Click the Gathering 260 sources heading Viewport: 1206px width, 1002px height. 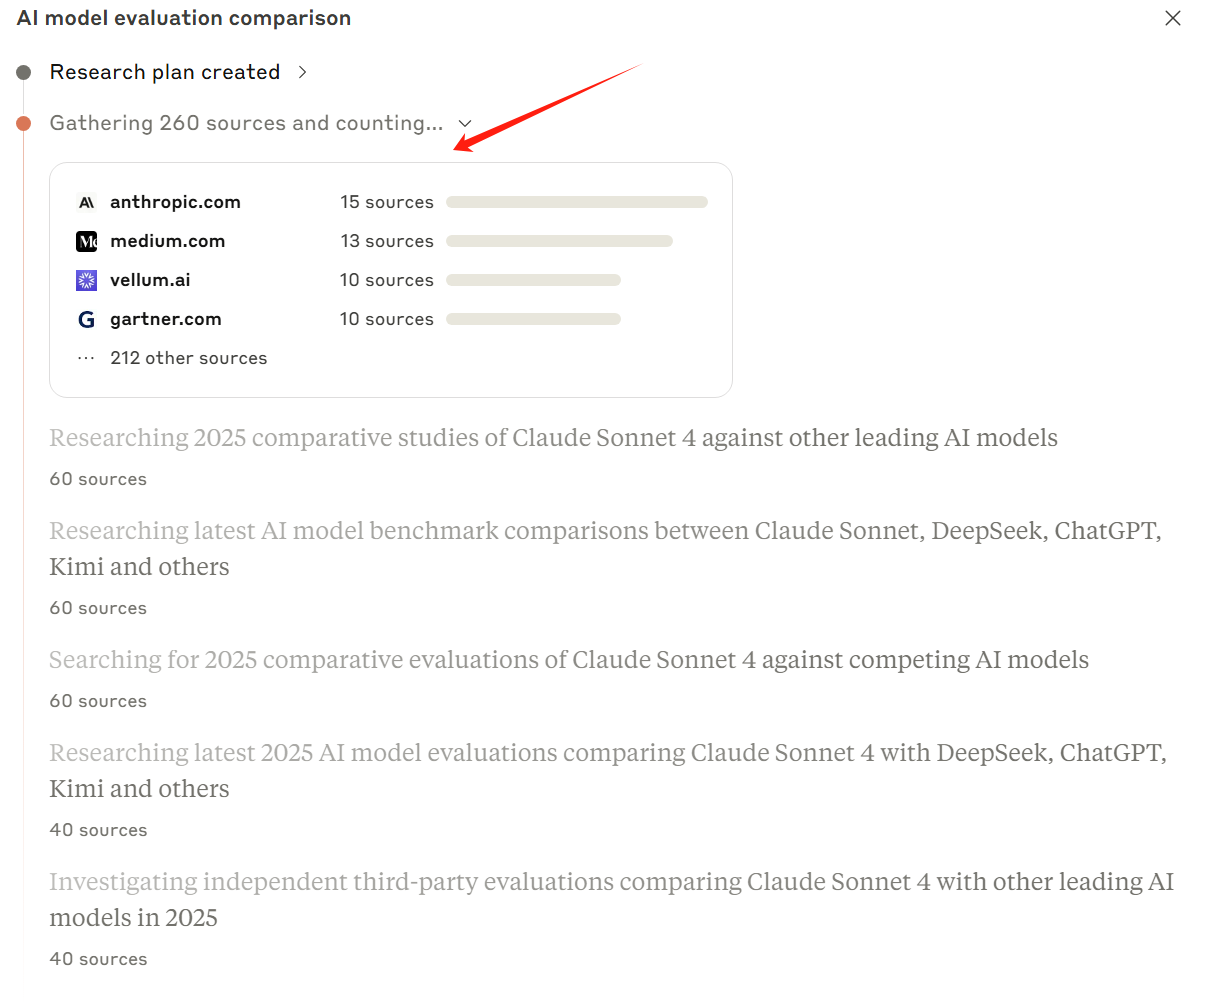coord(244,123)
